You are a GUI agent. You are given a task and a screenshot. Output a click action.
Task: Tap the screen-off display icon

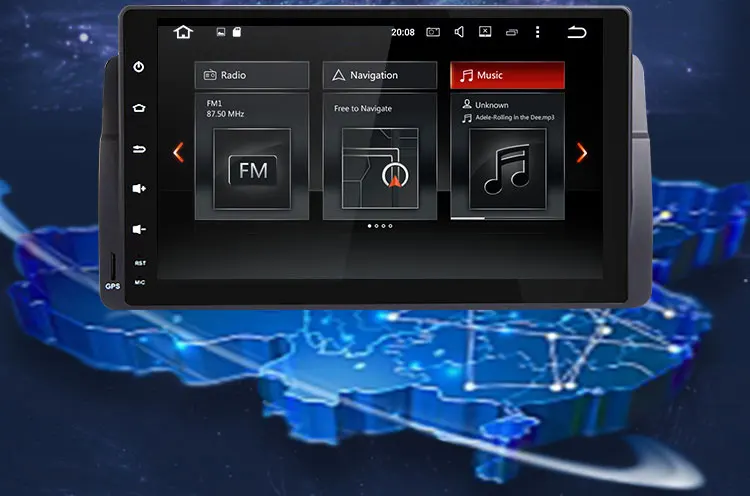tap(485, 32)
